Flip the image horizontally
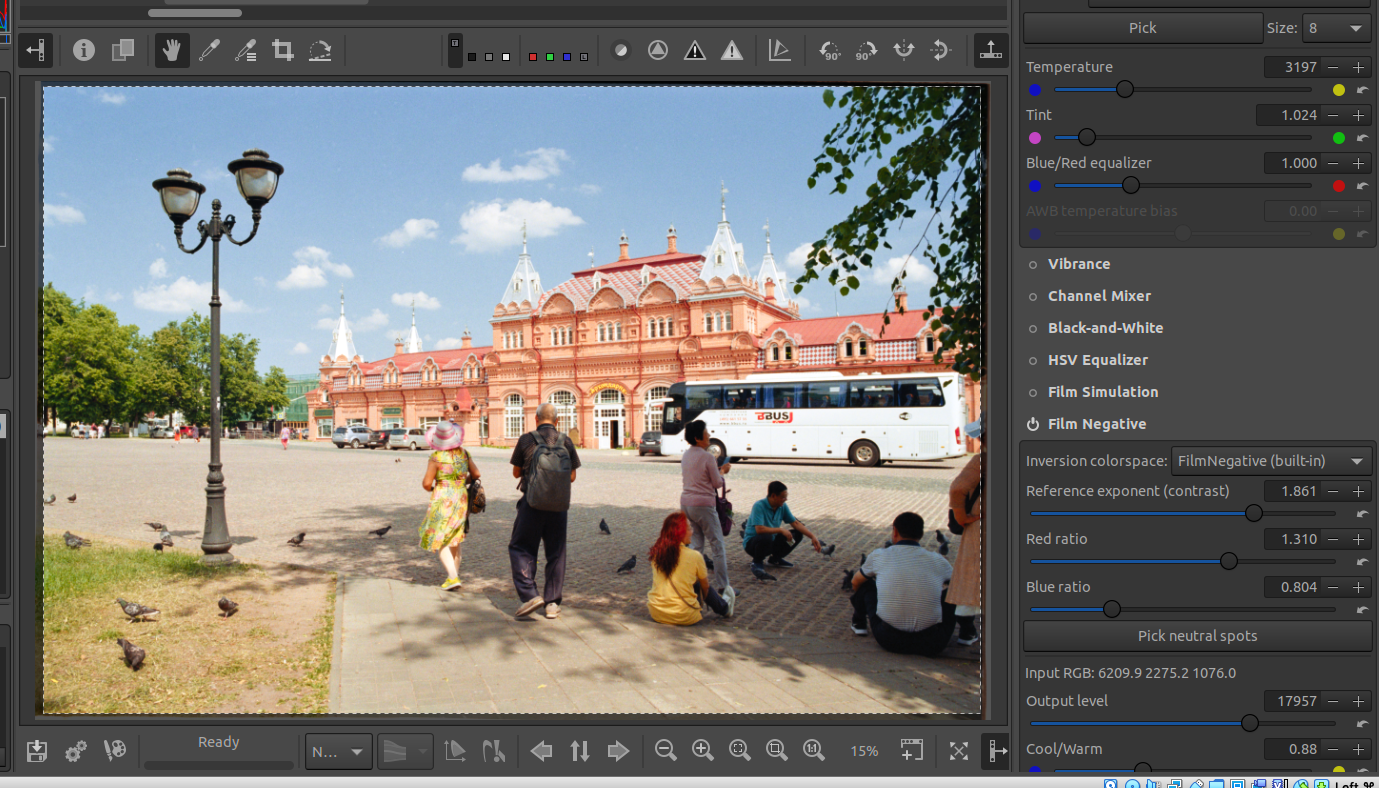The width and height of the screenshot is (1379, 788). 904,50
